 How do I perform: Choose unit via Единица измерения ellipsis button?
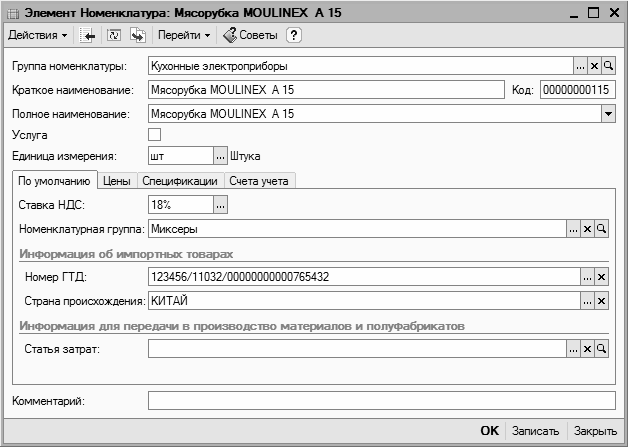pos(220,156)
